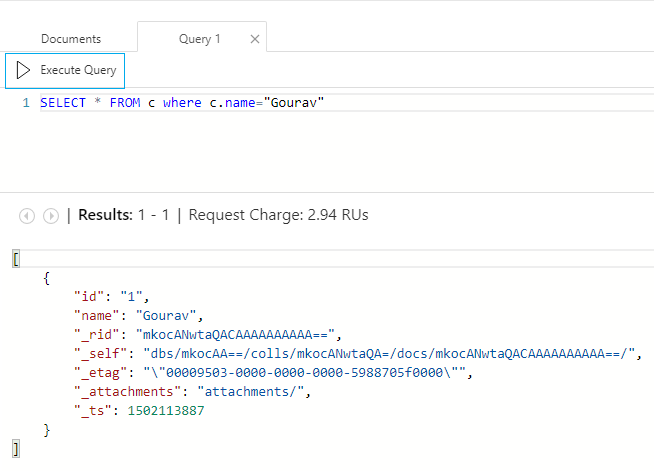Click the "Gourav" string in the query
This screenshot has height=471, width=654.
[295, 103]
